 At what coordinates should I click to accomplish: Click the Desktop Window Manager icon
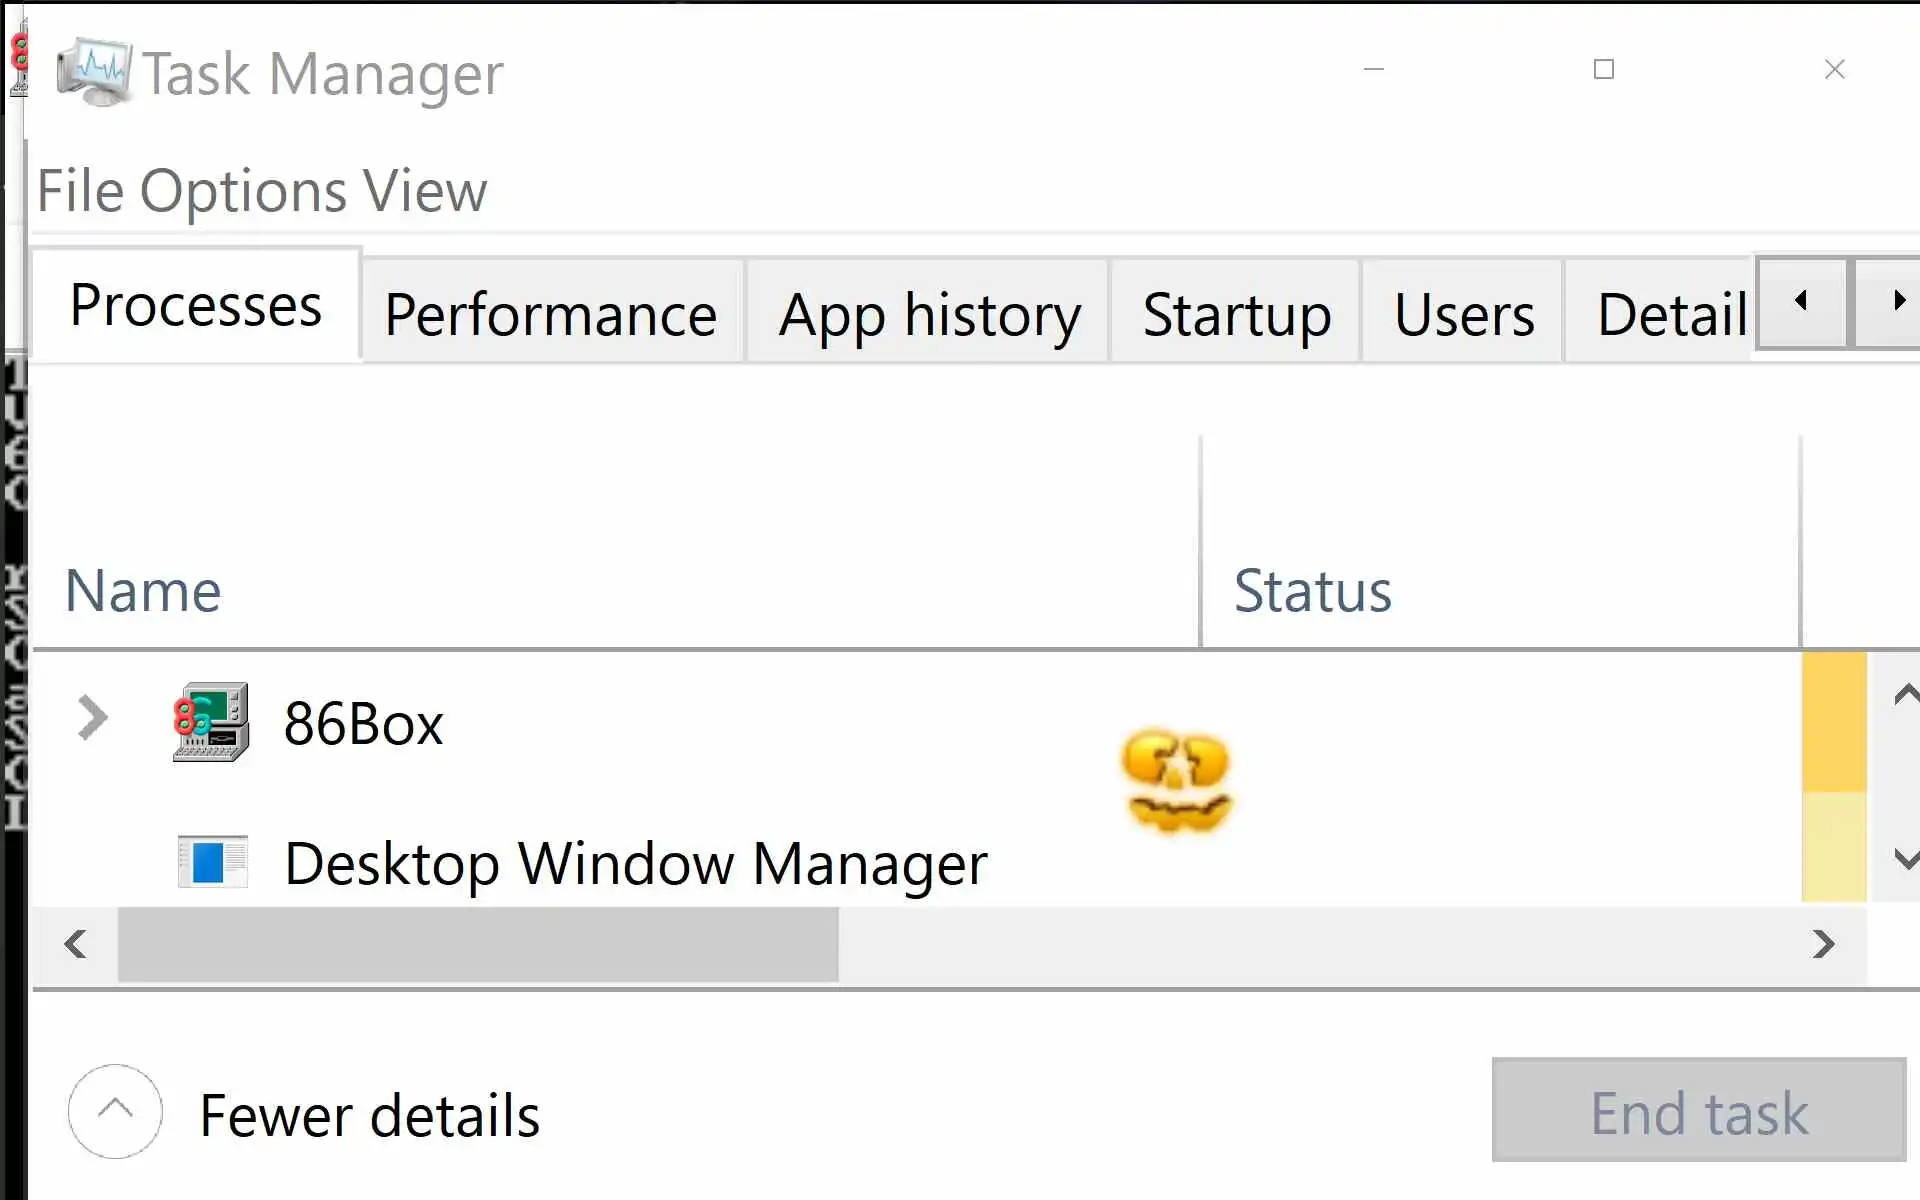pyautogui.click(x=212, y=862)
